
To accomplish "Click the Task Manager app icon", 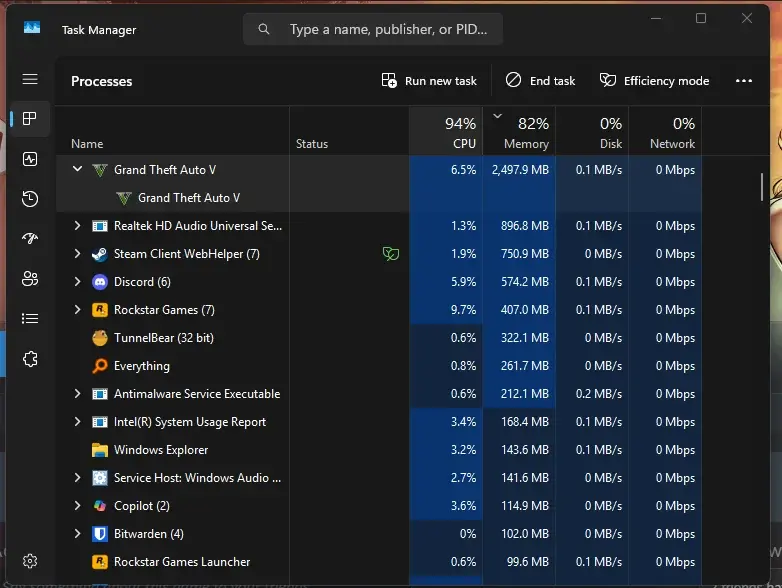I will click(32, 27).
